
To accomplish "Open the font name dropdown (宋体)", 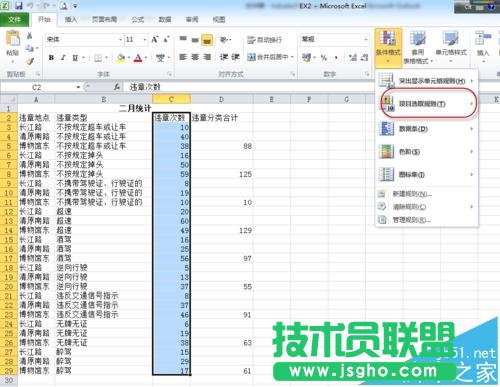I will (120, 40).
